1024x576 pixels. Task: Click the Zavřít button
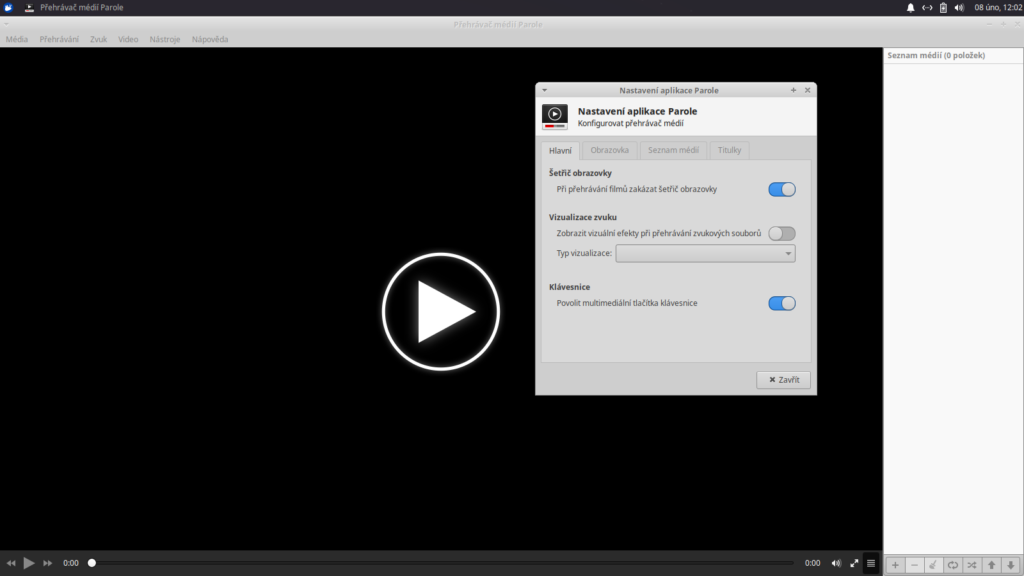point(783,379)
